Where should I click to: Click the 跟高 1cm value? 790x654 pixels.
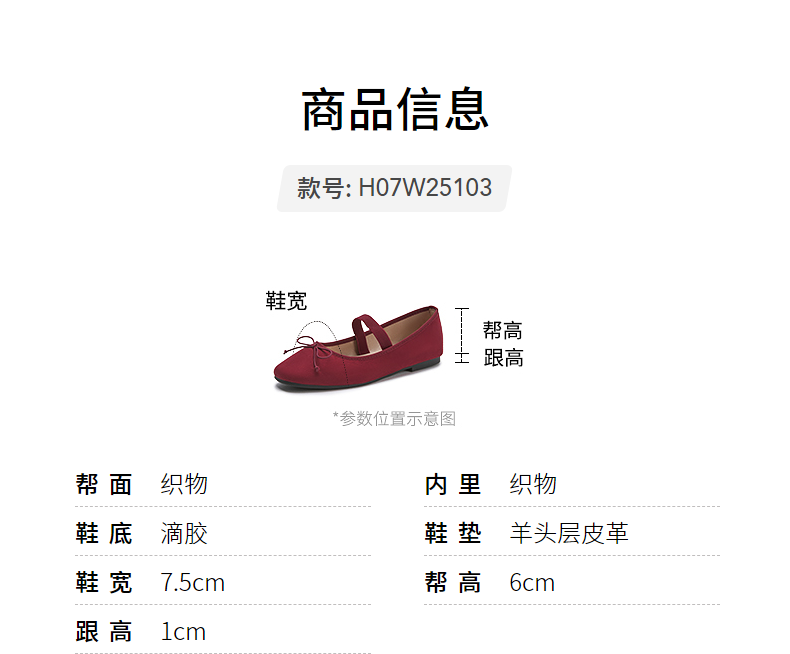(x=183, y=631)
